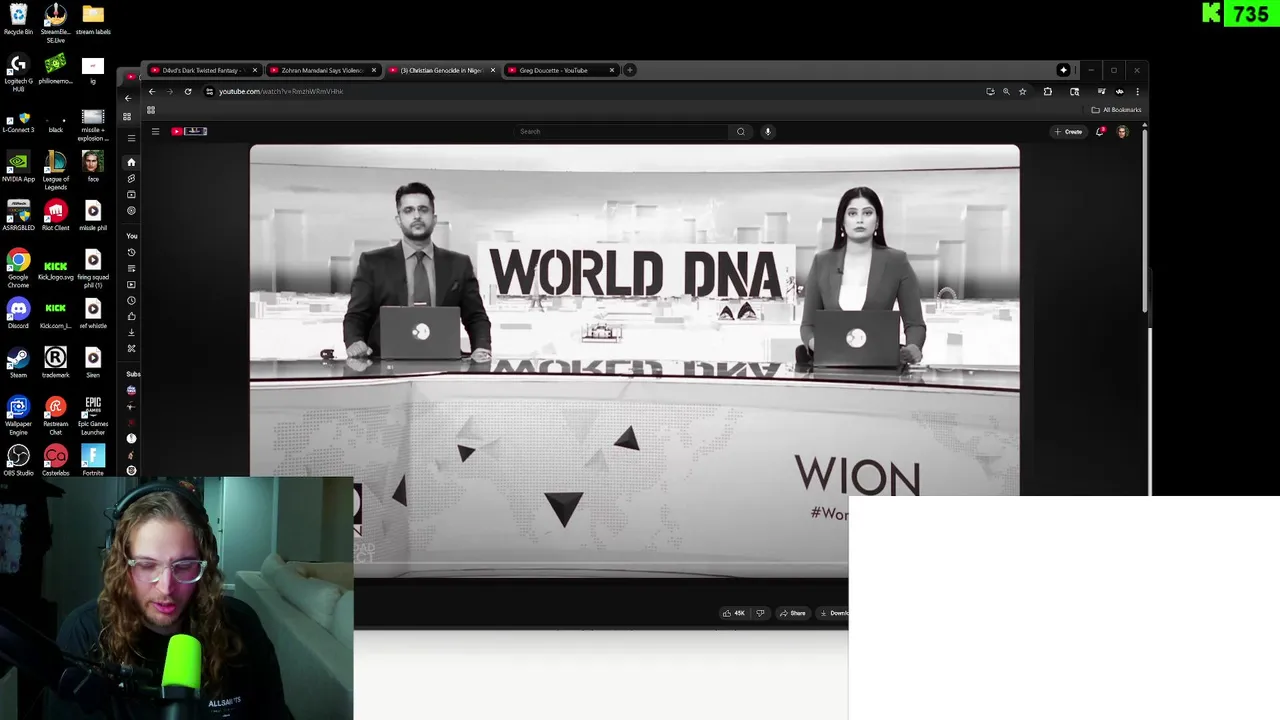Switch to the Zohran Mamdani Says Violence tab

[x=321, y=70]
